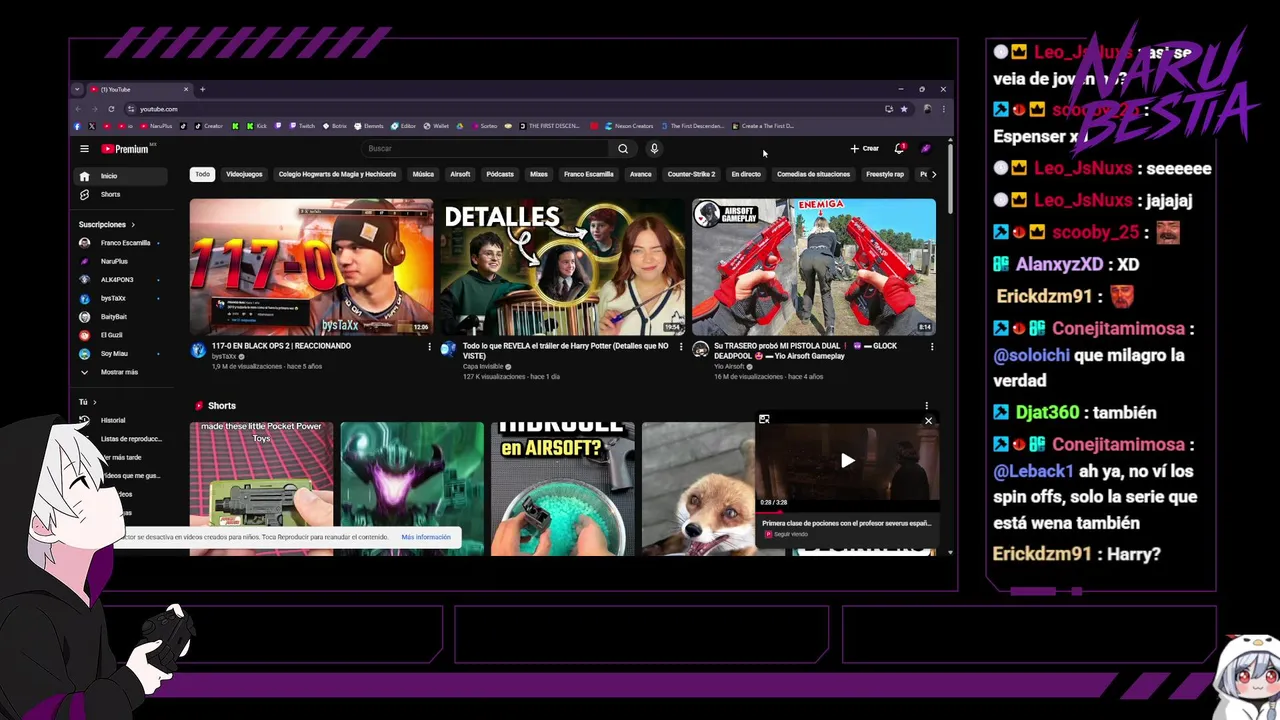Open the Facebook bookmark icon
This screenshot has height=720, width=1280.
click(x=78, y=126)
